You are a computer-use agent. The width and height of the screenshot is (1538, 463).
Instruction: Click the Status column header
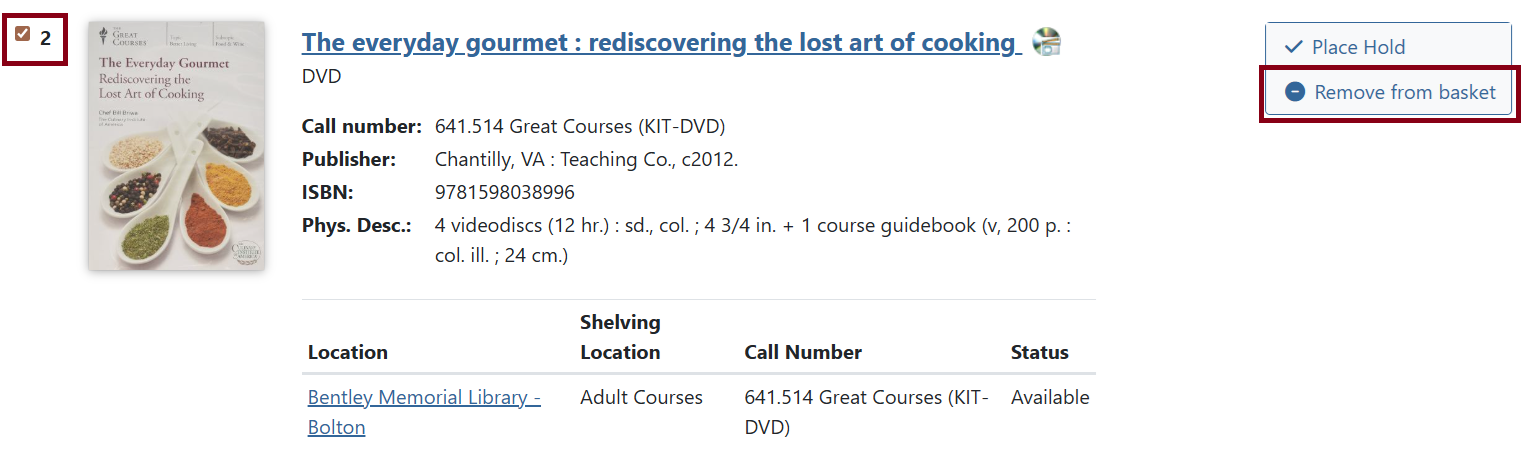[x=1039, y=352]
